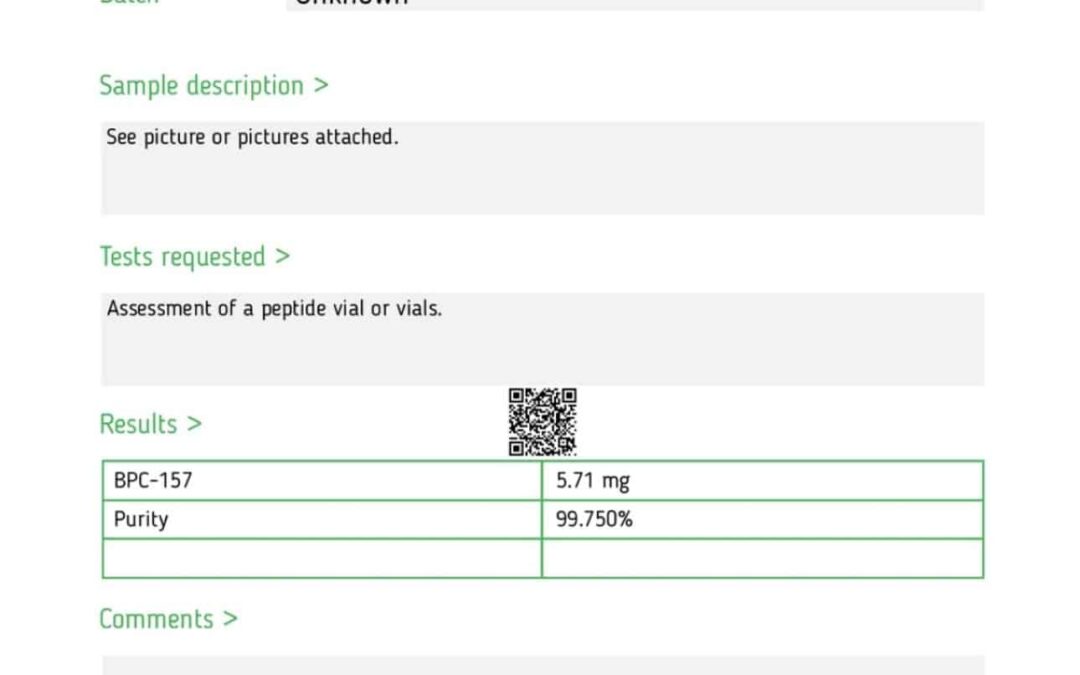Click the sample description text box

(543, 168)
